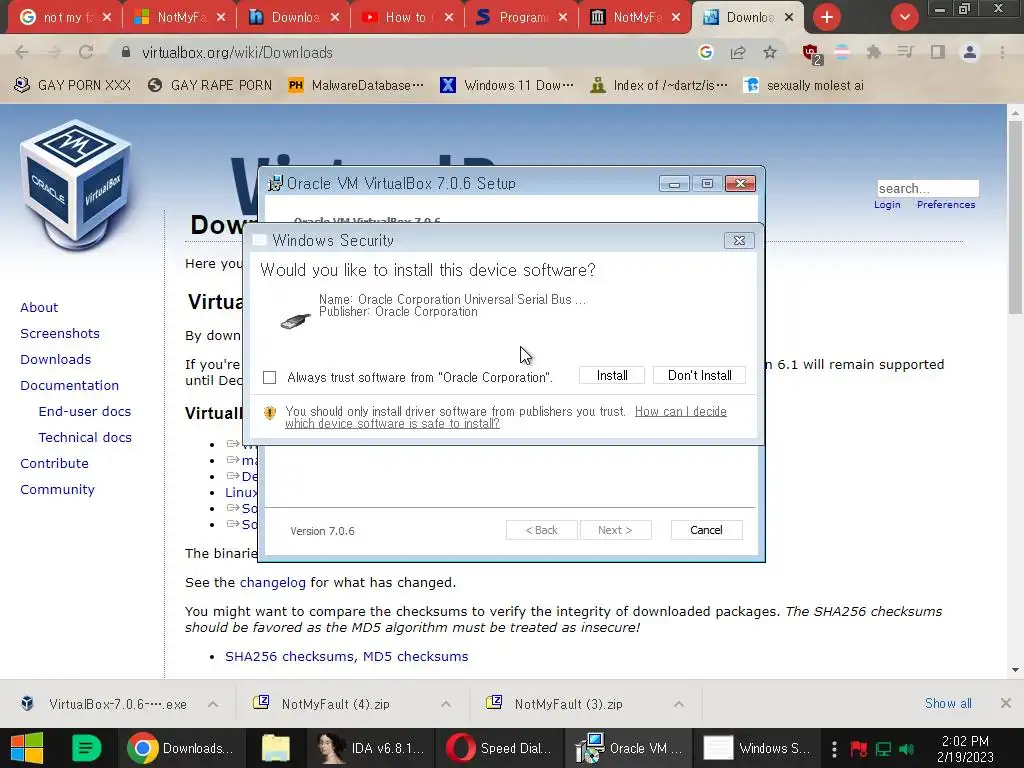
Task: Open Chrome three-dot menu
Action: coord(1002,53)
